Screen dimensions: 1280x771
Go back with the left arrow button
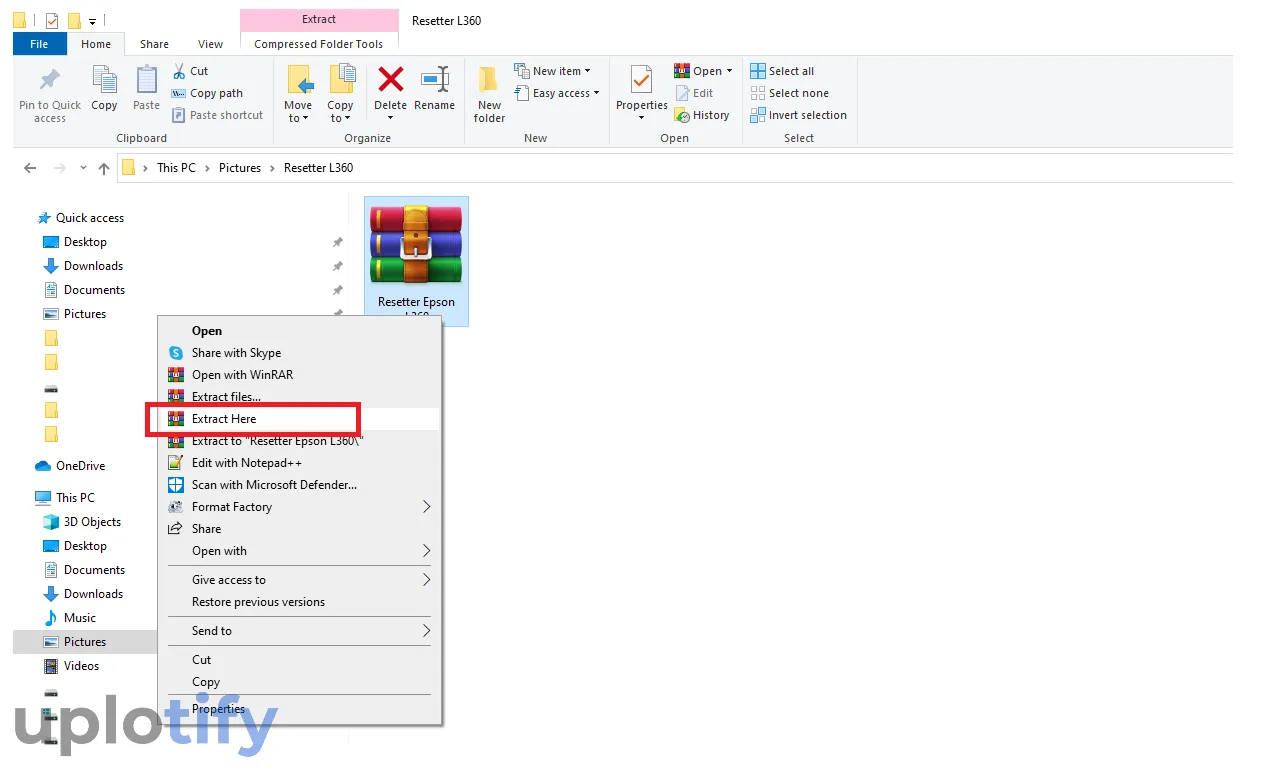30,168
